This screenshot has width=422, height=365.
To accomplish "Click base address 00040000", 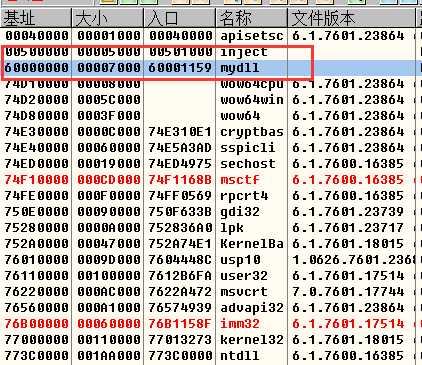I will click(37, 36).
